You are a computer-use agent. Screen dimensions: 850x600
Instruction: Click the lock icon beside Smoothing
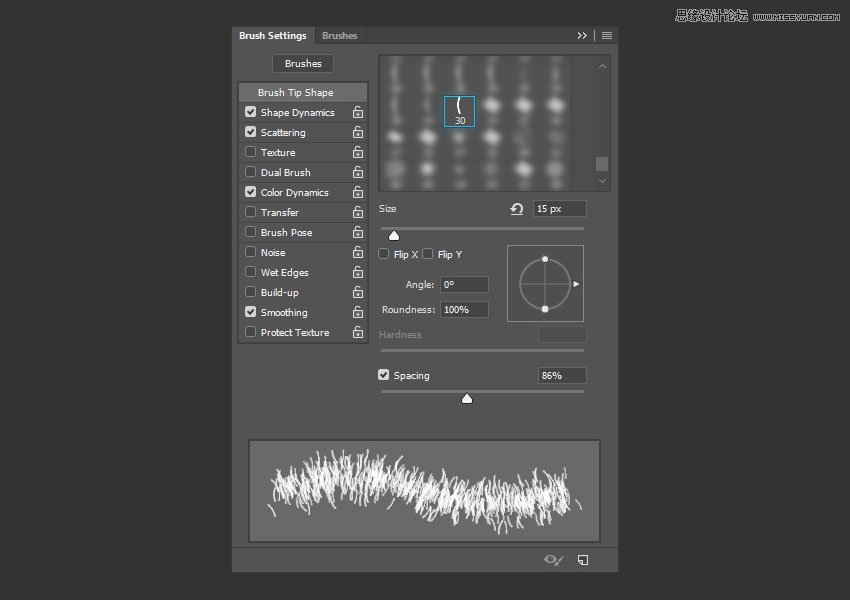pyautogui.click(x=358, y=312)
